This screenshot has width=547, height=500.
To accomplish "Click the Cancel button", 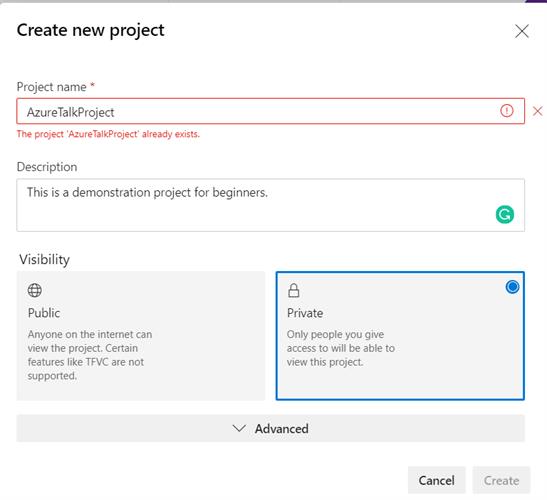I will pyautogui.click(x=436, y=480).
